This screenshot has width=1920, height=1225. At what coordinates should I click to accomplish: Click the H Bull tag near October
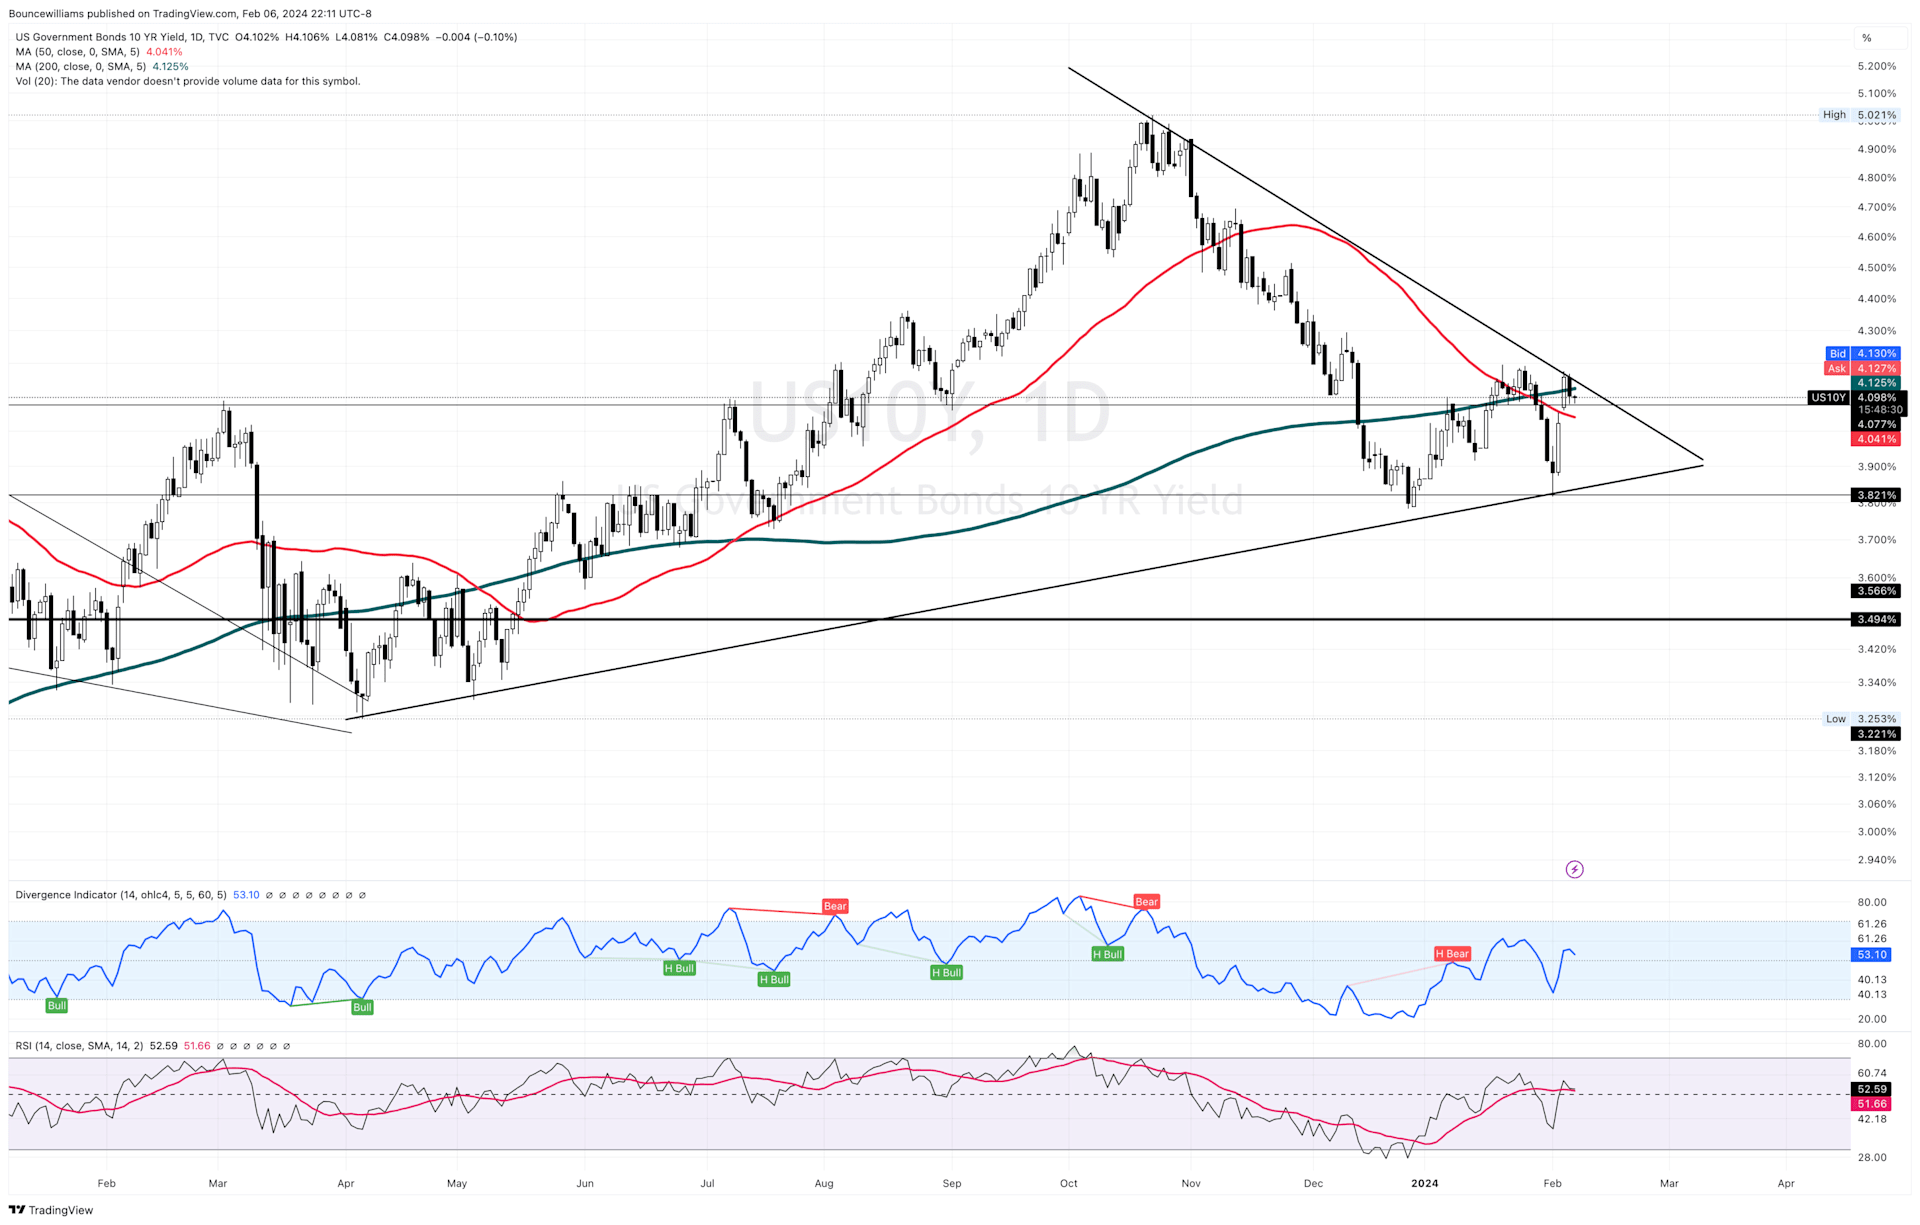tap(1107, 954)
